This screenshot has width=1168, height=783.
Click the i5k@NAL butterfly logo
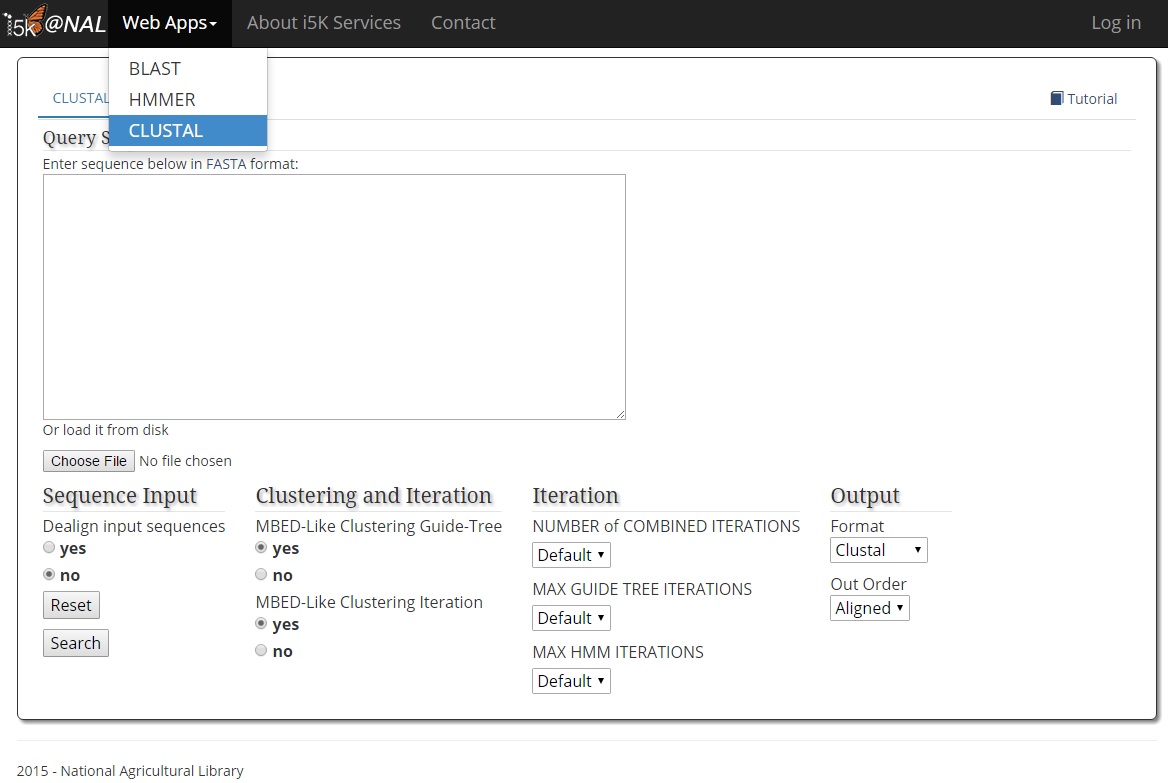point(55,23)
